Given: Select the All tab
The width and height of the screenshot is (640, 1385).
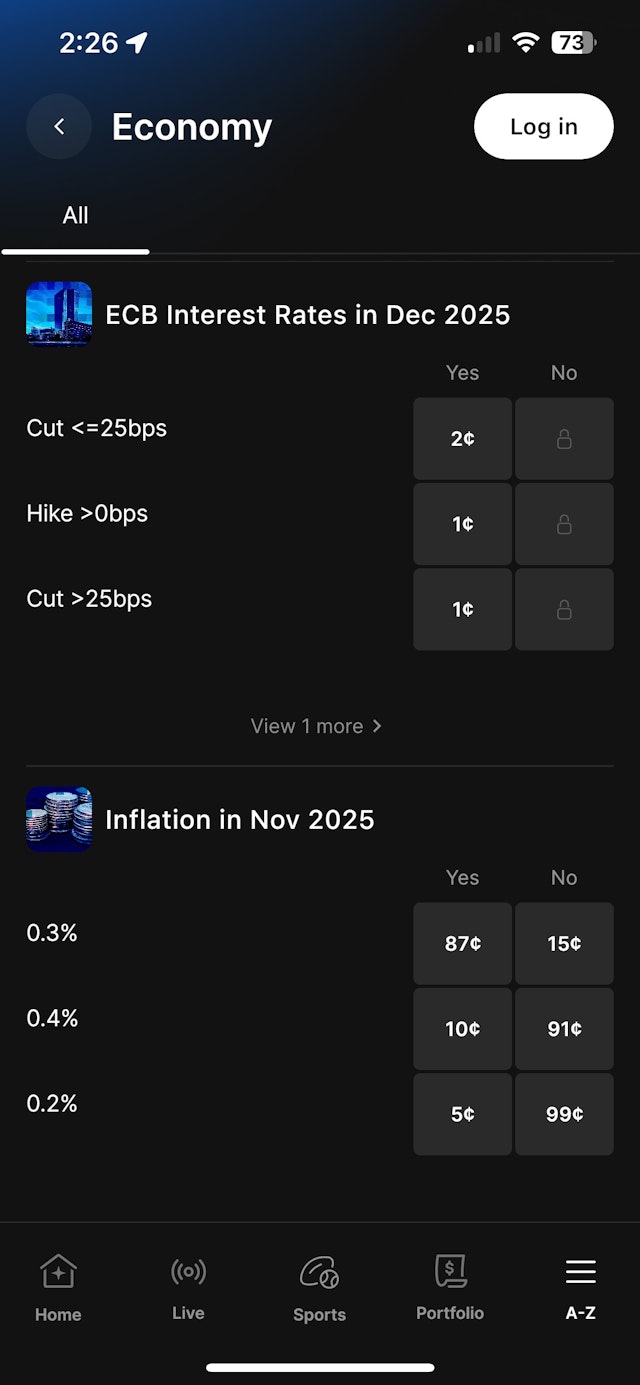Looking at the screenshot, I should (76, 216).
